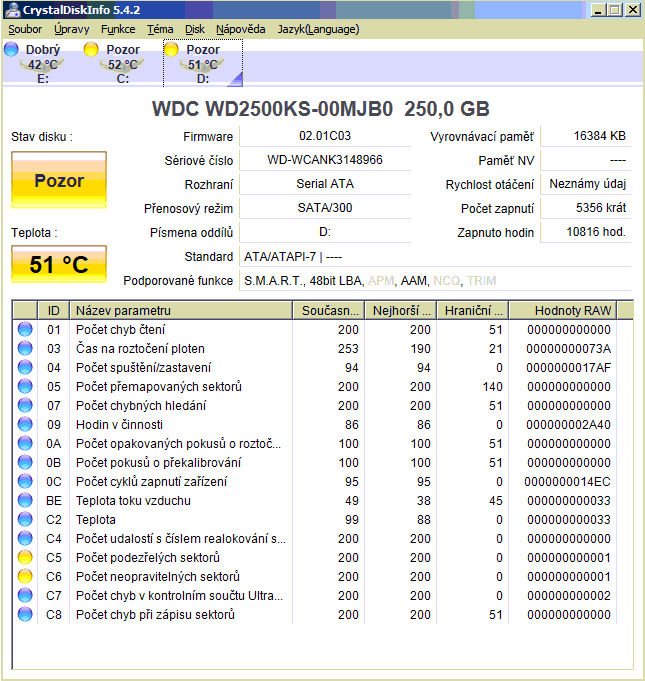Click the blue status orb for attribute 09
Screen dimensions: 645x681
25,424
